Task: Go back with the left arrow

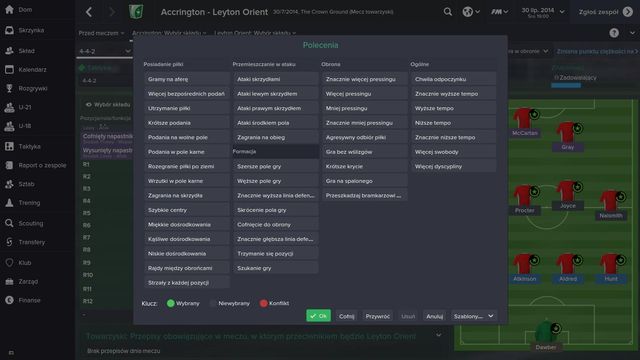Action: click(89, 12)
